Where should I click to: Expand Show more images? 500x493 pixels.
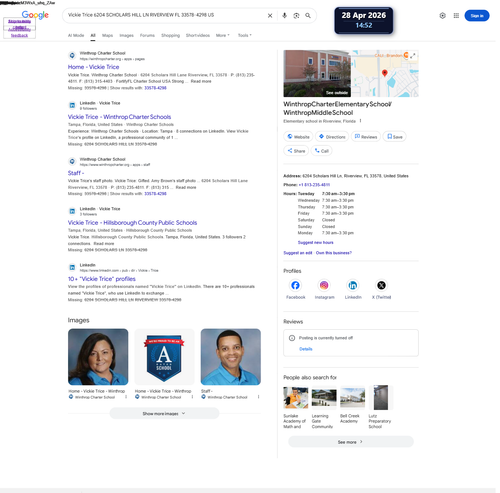(x=164, y=414)
